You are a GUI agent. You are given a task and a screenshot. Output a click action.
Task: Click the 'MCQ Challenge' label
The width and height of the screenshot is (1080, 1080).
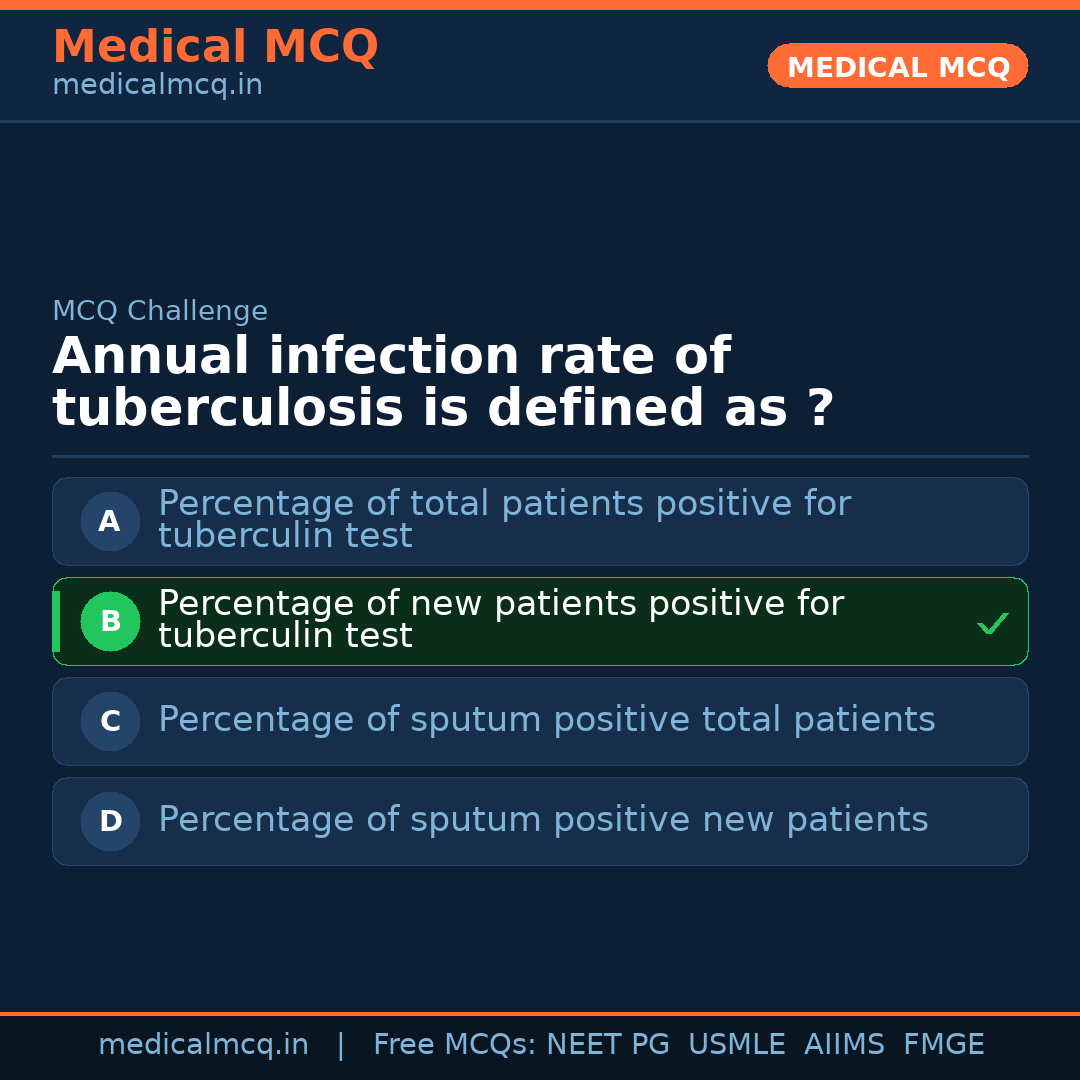coord(160,311)
